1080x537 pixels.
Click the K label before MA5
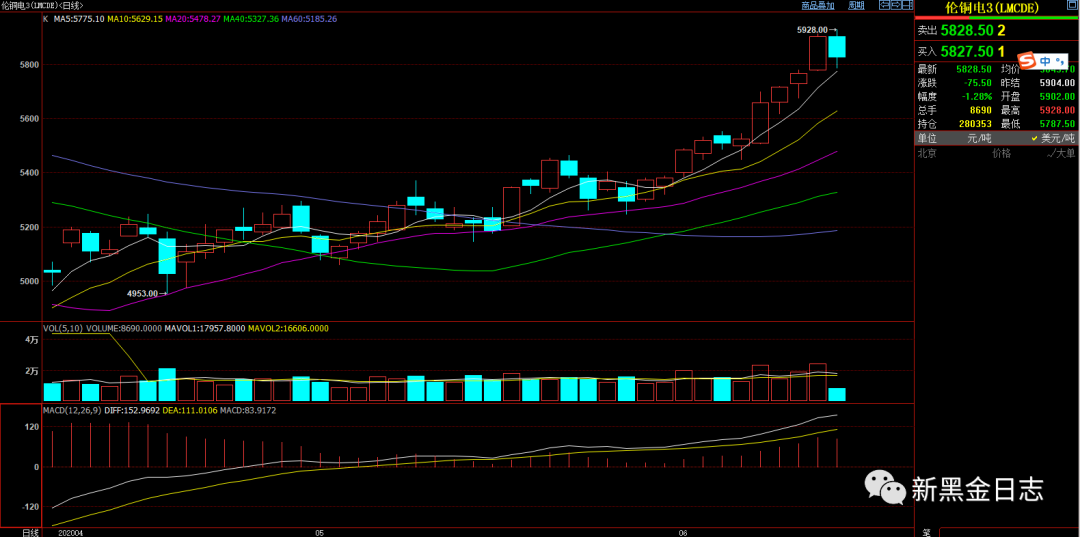(x=45, y=19)
